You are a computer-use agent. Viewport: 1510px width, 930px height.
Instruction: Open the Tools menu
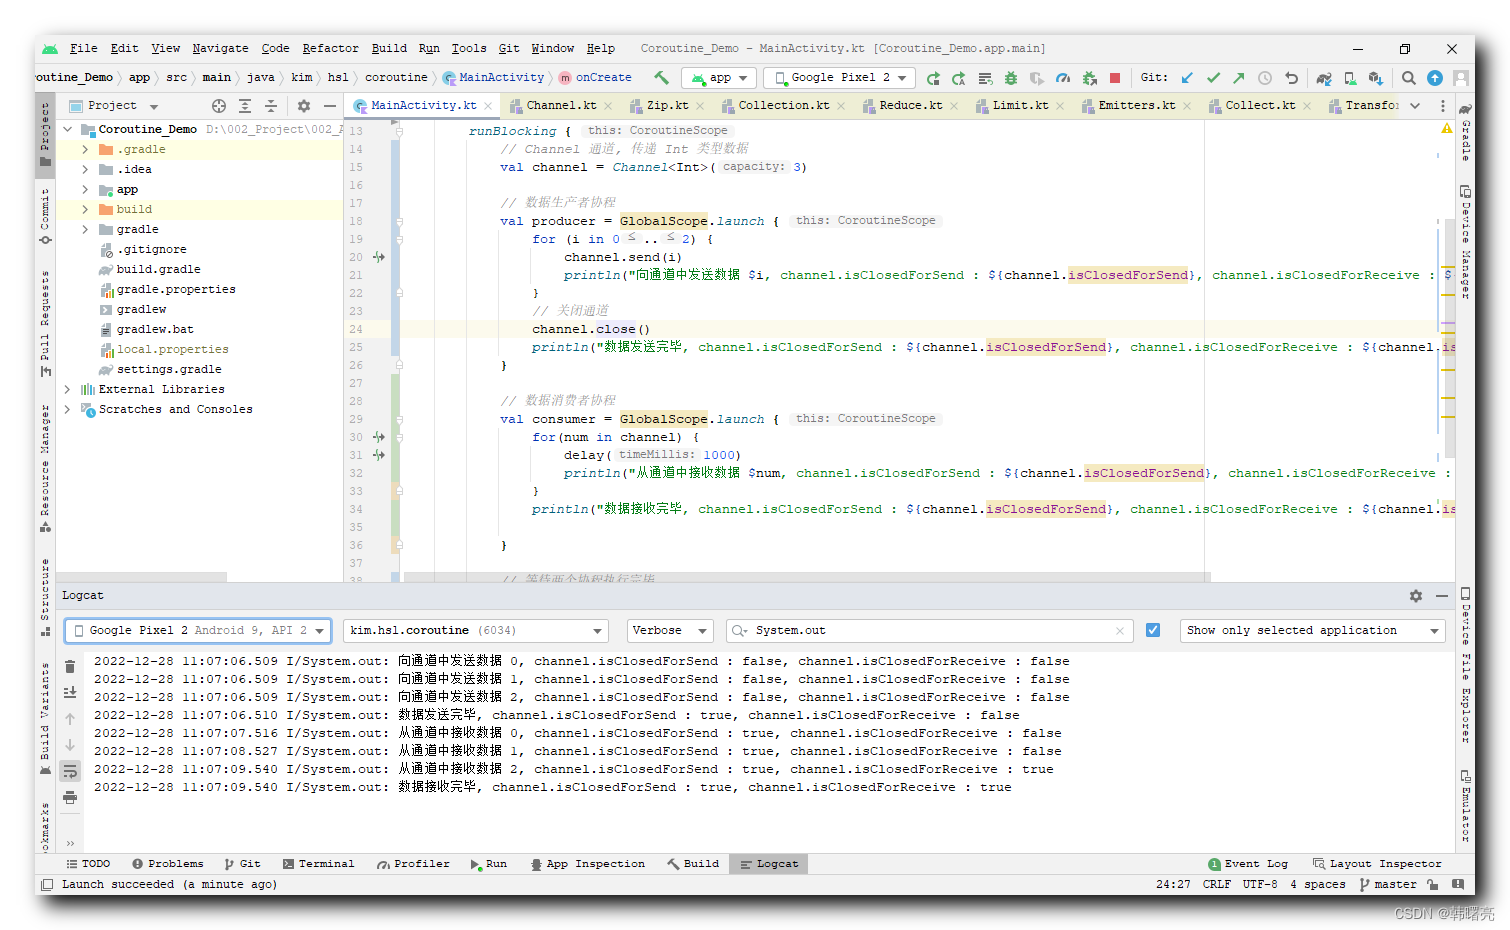click(x=468, y=48)
